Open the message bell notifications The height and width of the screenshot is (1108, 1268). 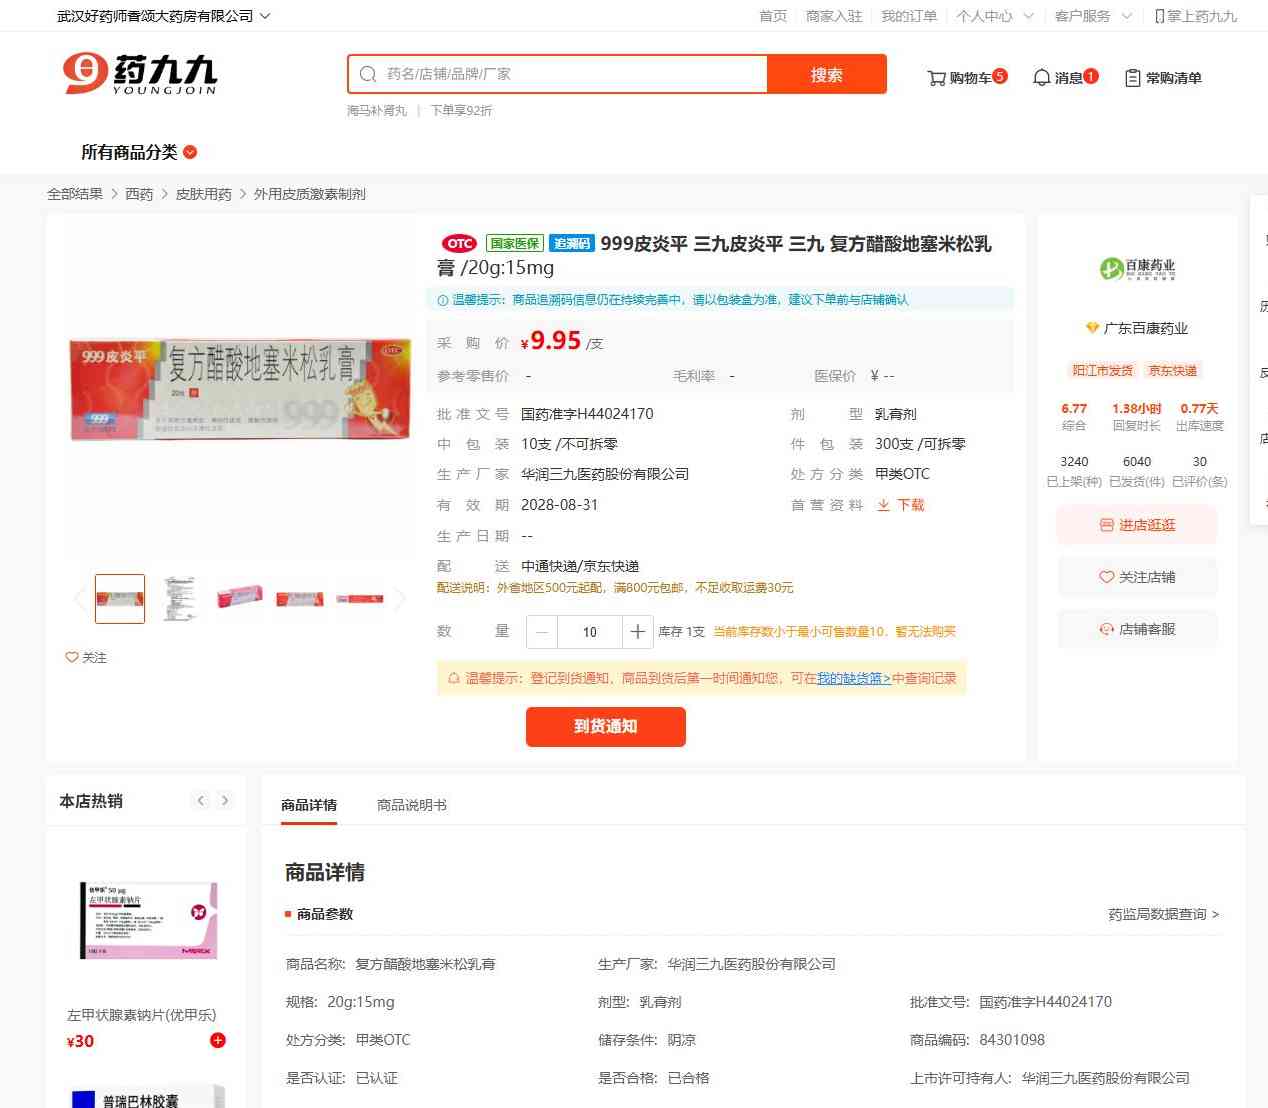click(1041, 78)
